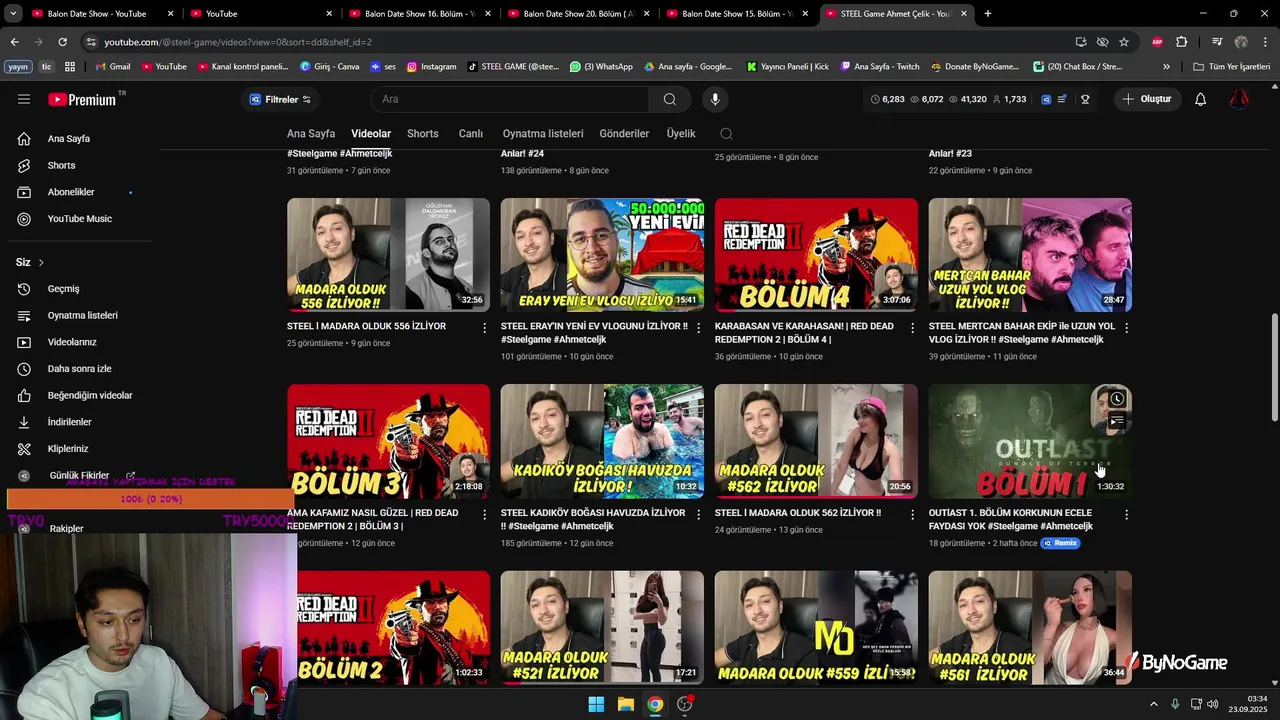Go back with browser back arrow
Viewport: 1280px width, 720px height.
tap(14, 42)
